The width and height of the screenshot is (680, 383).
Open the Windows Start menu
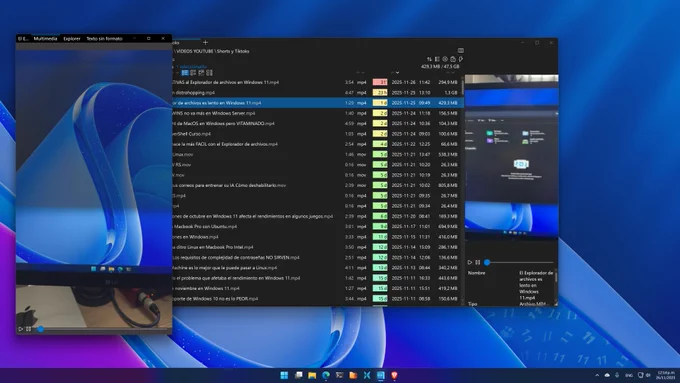point(284,375)
